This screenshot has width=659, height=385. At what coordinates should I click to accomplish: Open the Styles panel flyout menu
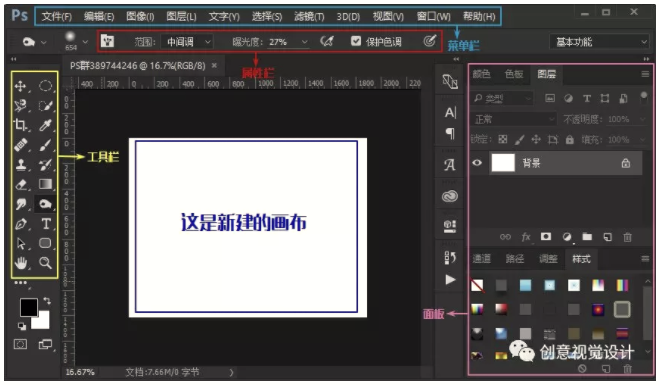[645, 258]
